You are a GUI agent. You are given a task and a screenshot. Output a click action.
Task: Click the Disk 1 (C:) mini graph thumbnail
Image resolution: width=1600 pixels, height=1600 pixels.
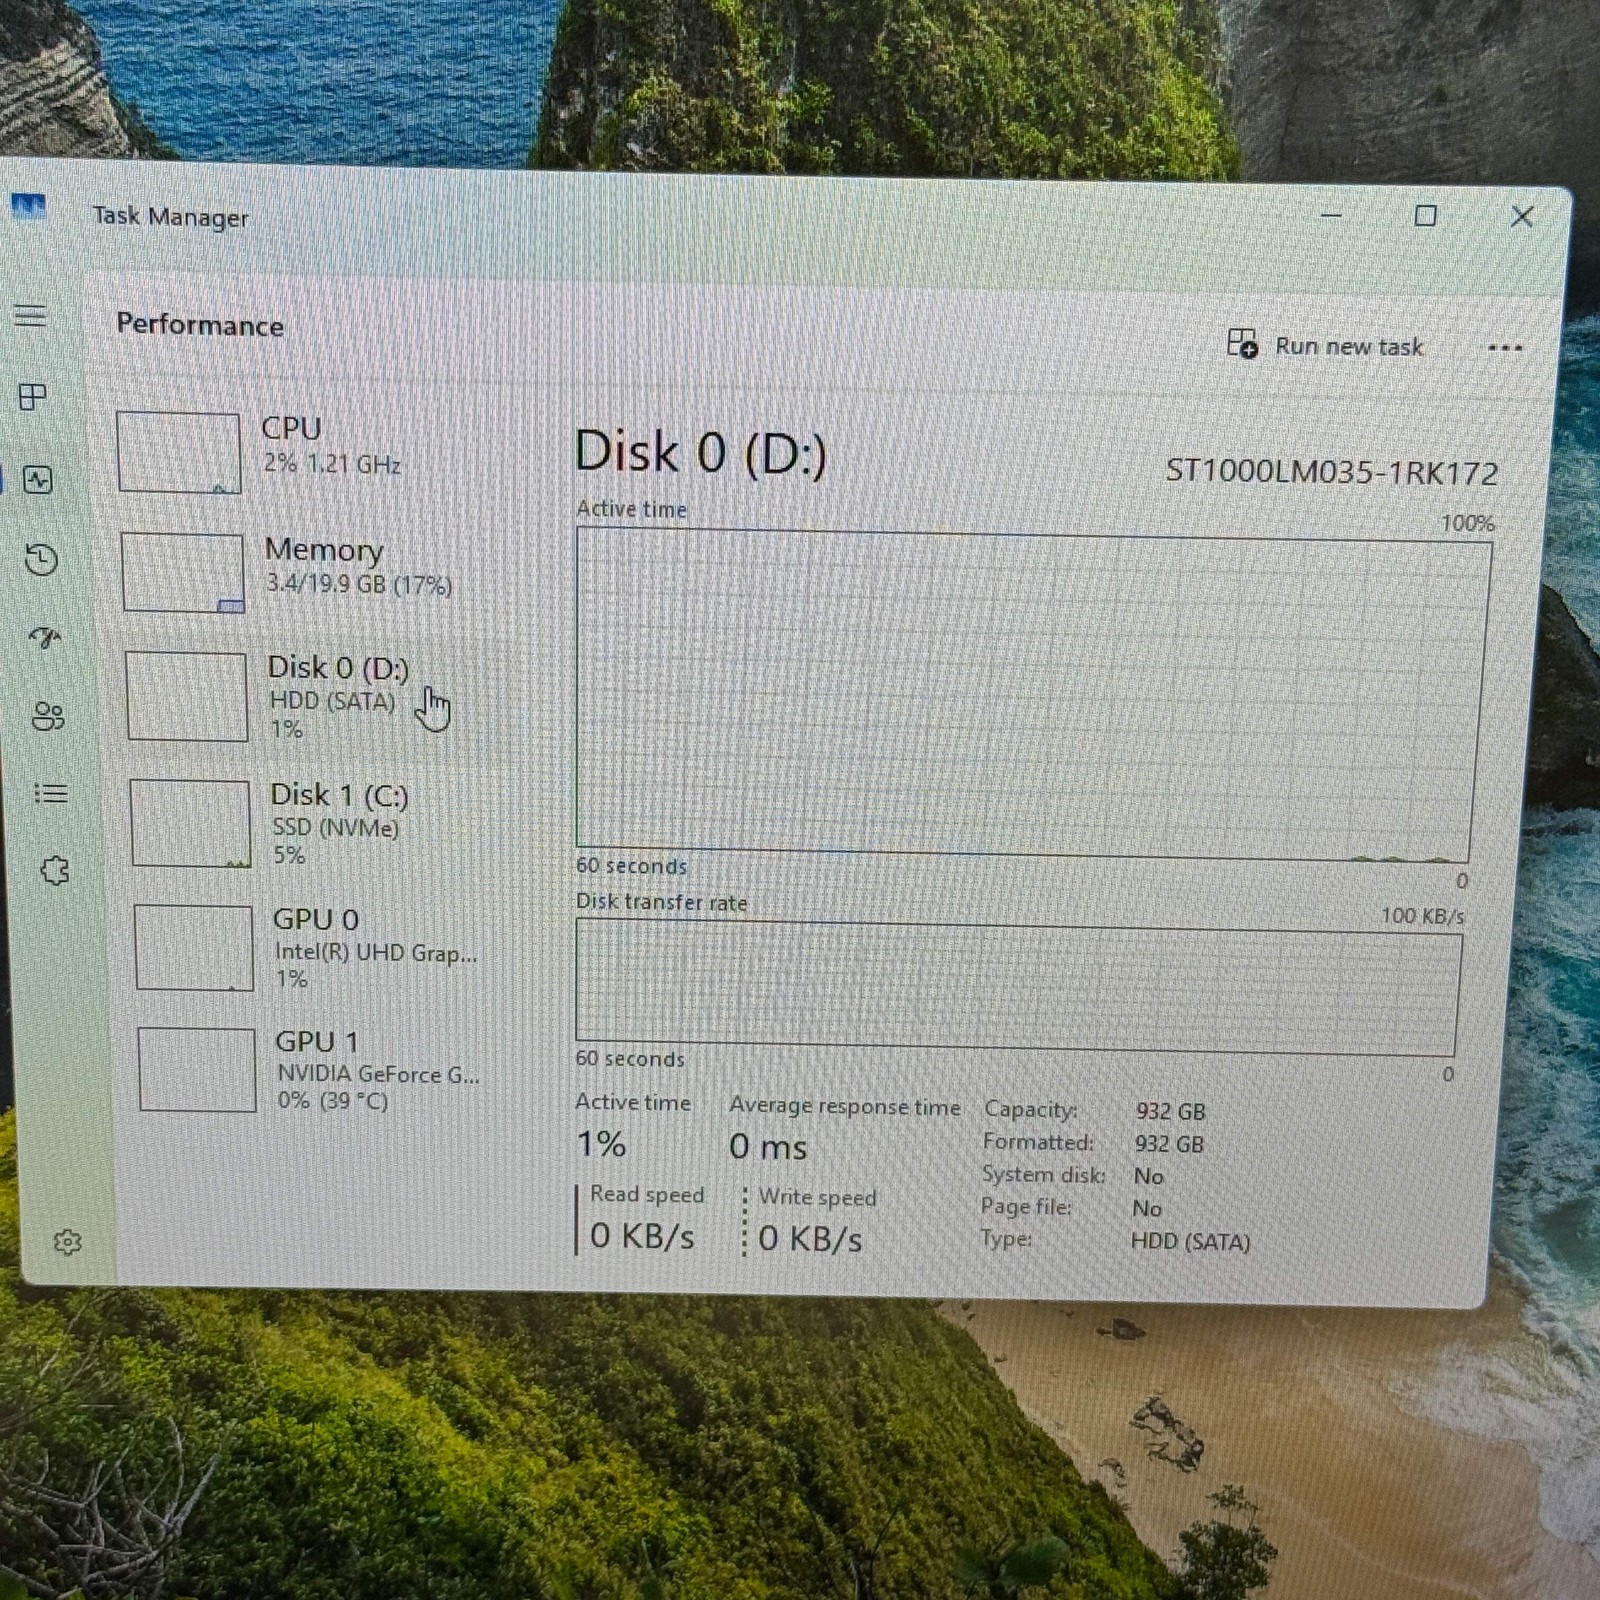coord(190,823)
